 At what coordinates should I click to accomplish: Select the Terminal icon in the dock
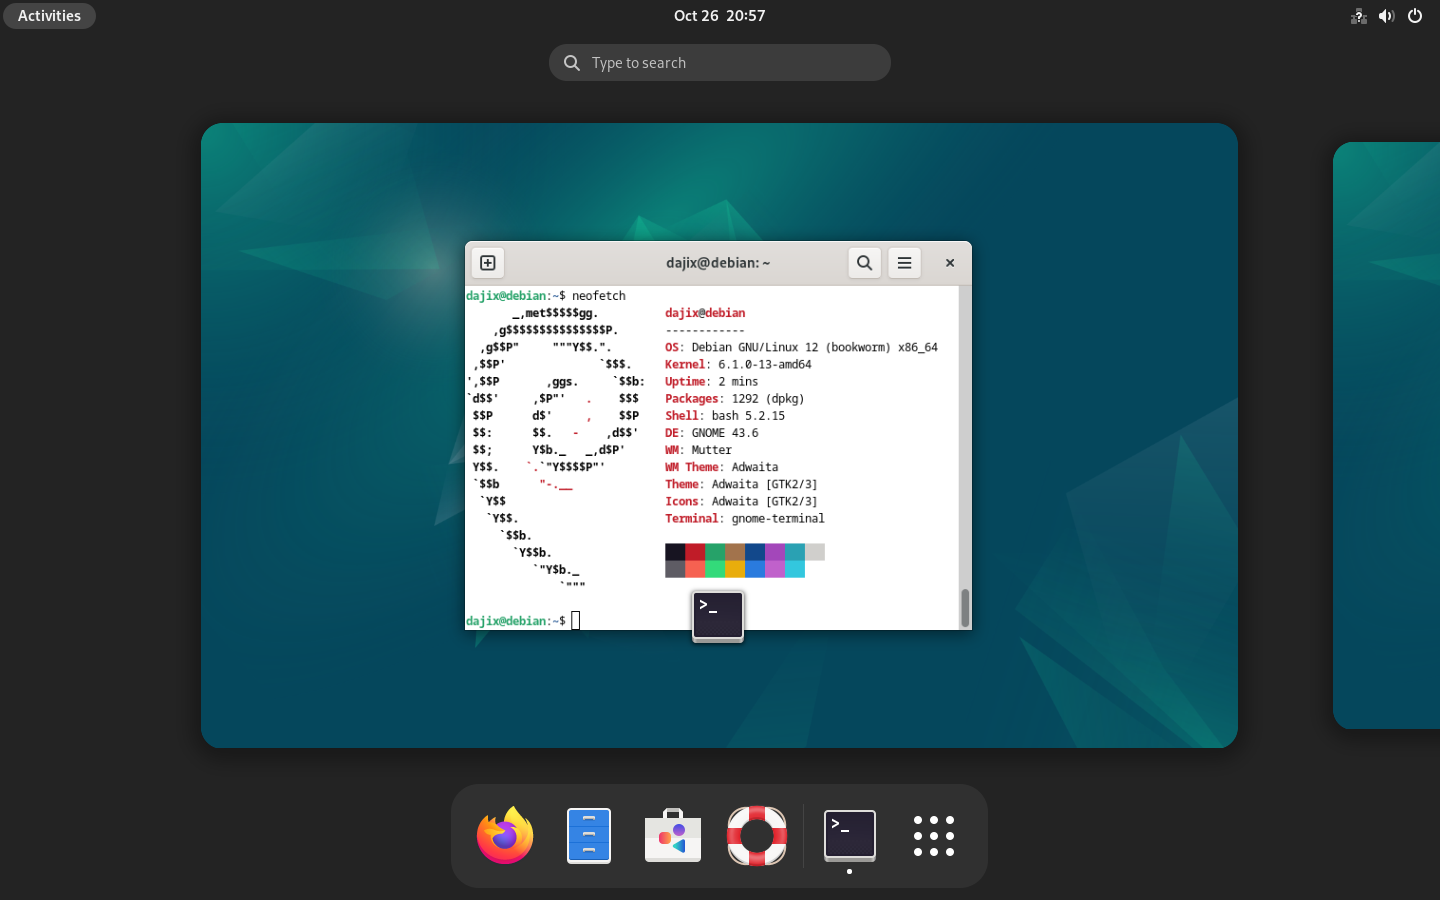849,835
